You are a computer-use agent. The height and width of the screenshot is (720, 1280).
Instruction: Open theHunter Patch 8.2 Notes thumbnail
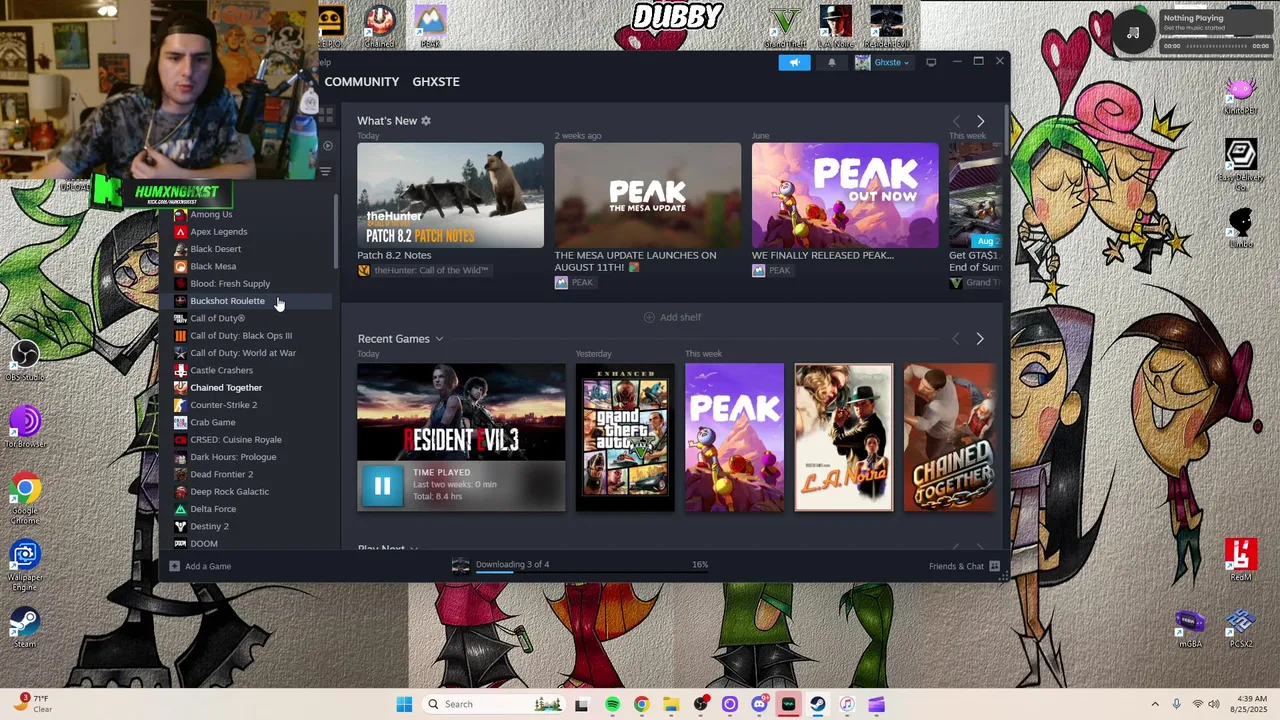click(451, 195)
